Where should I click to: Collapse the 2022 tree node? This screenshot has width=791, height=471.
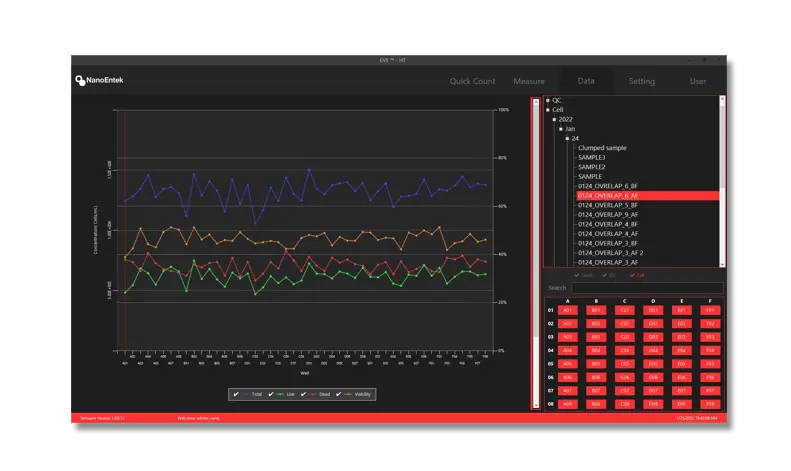[554, 120]
